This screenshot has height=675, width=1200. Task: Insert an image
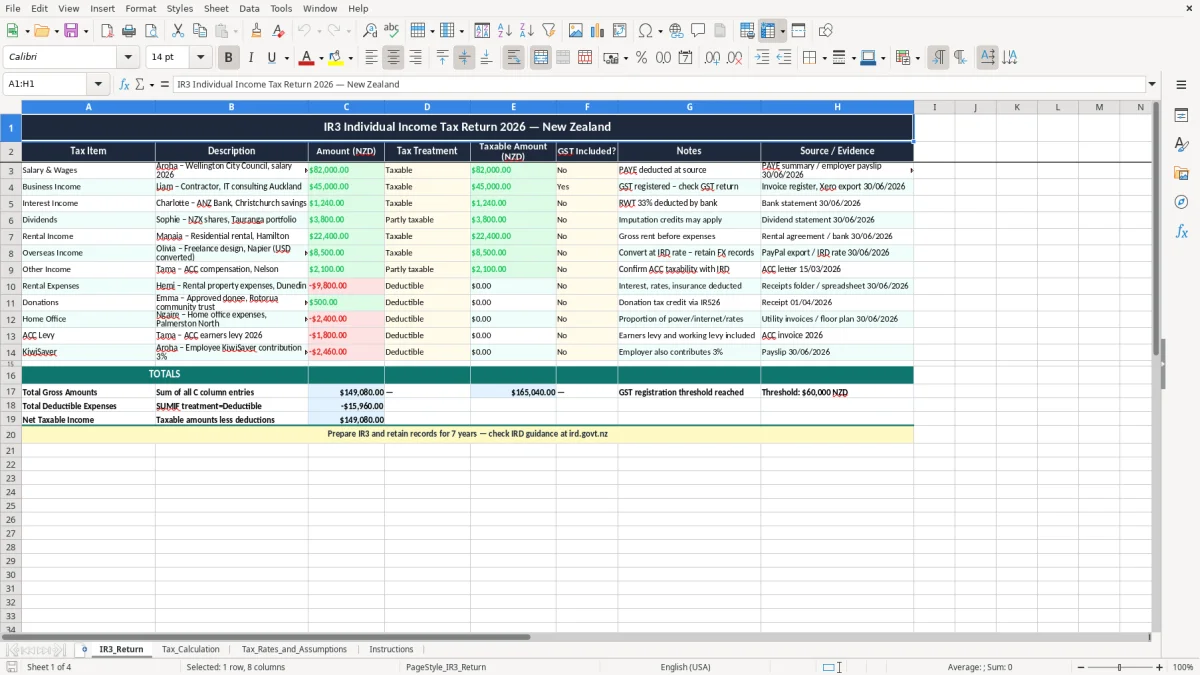point(576,31)
